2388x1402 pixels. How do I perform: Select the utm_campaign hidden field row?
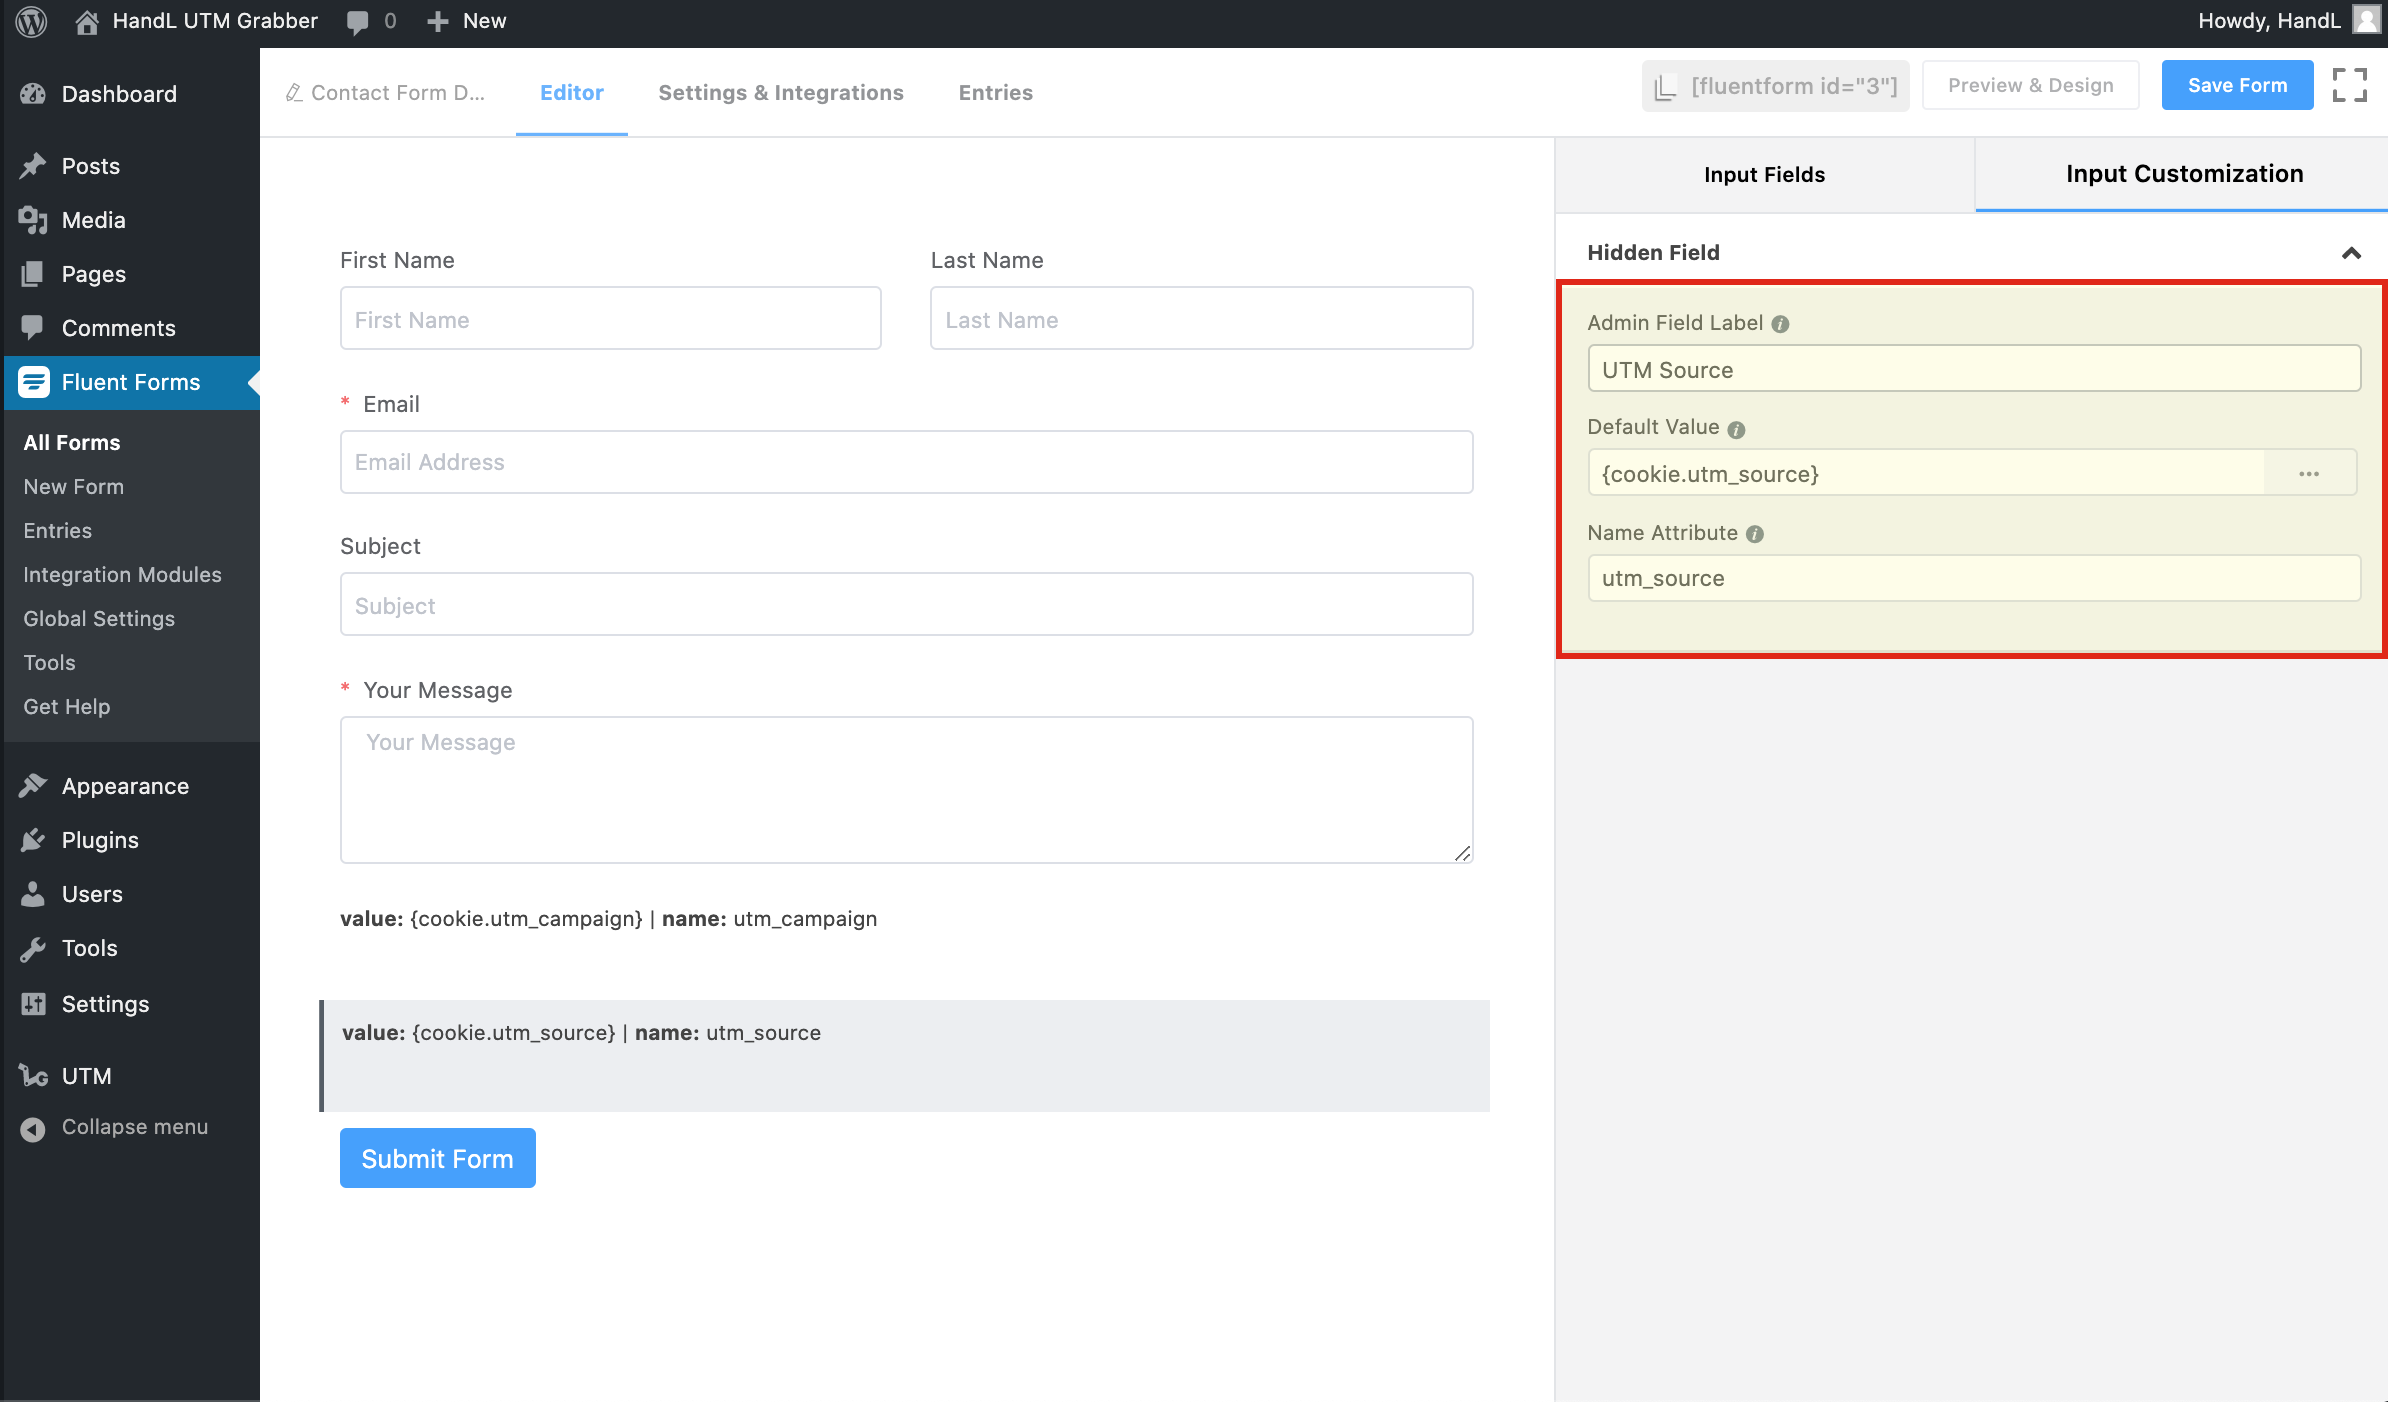coord(608,919)
